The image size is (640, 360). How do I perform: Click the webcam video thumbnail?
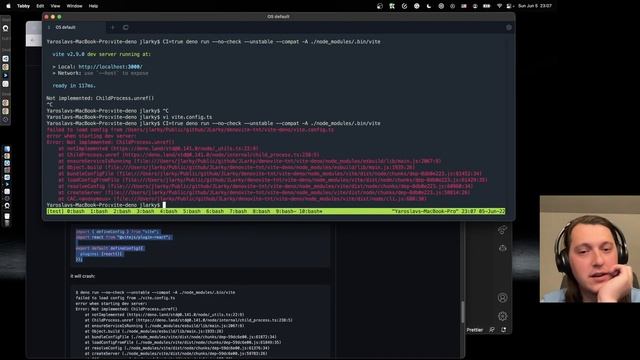[590, 249]
